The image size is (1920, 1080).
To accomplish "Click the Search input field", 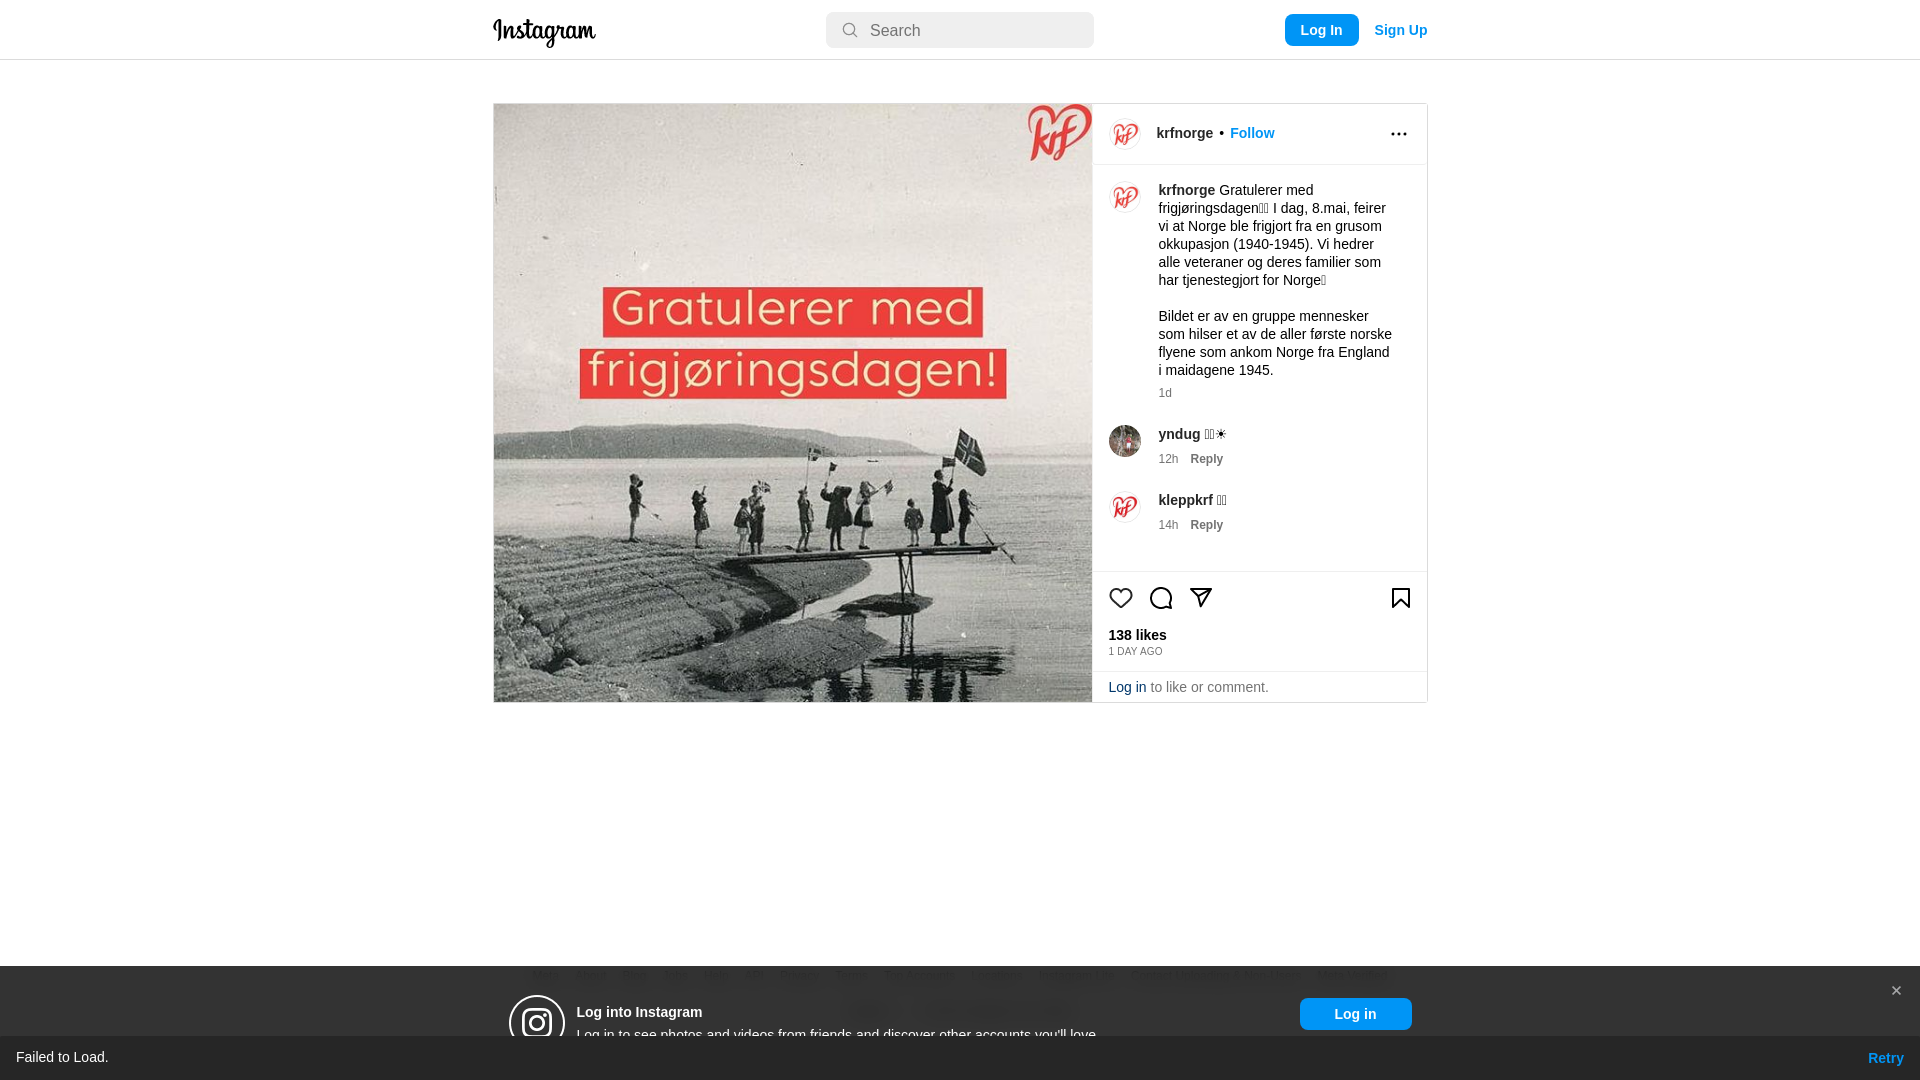I will [960, 30].
